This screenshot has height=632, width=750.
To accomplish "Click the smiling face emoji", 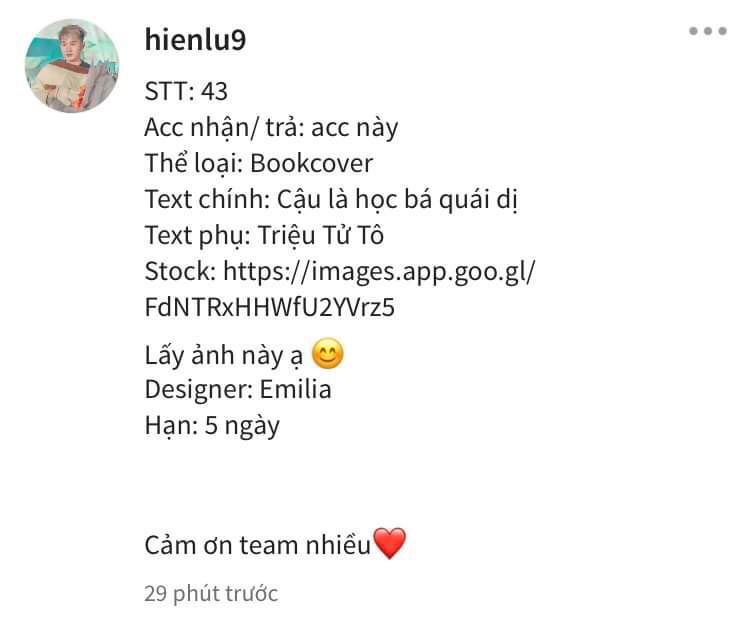I will (328, 355).
